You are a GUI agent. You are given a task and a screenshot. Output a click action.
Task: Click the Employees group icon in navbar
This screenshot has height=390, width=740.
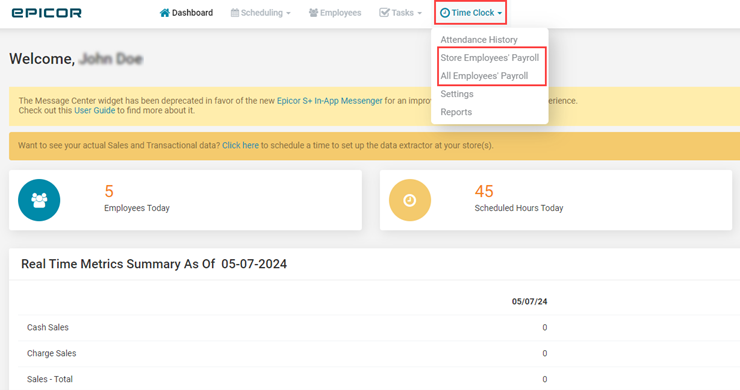point(313,13)
